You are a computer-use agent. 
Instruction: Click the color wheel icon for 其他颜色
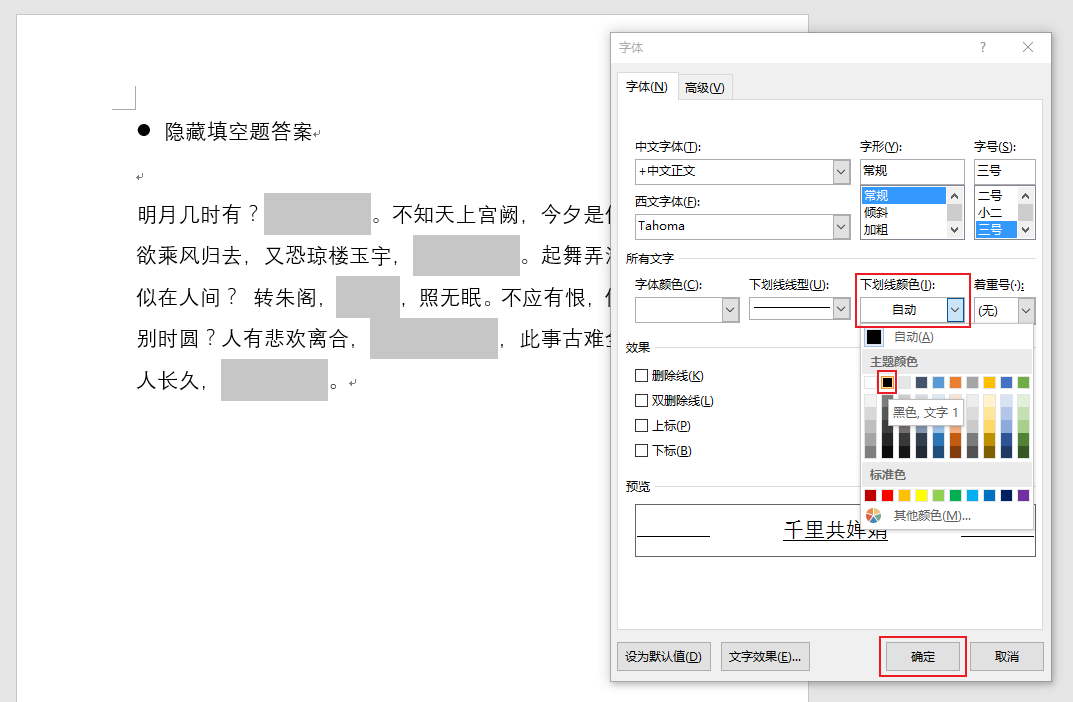tap(873, 515)
